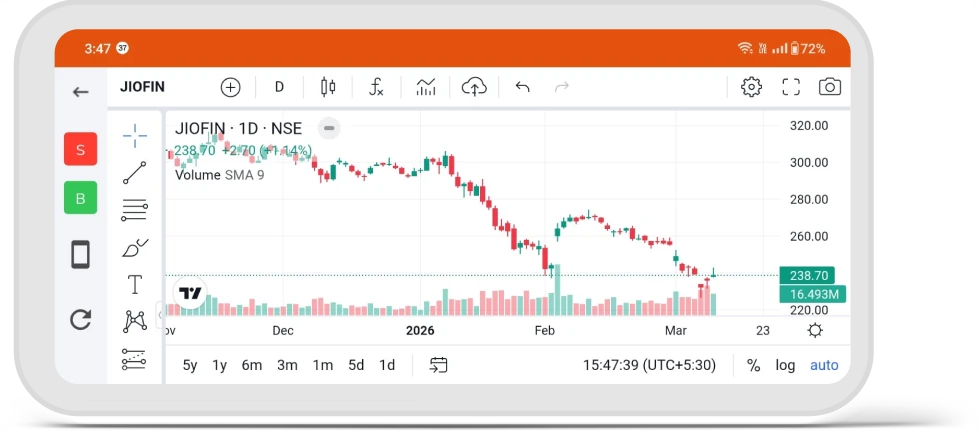
Task: Select the trend line drawing tool
Action: pos(135,173)
